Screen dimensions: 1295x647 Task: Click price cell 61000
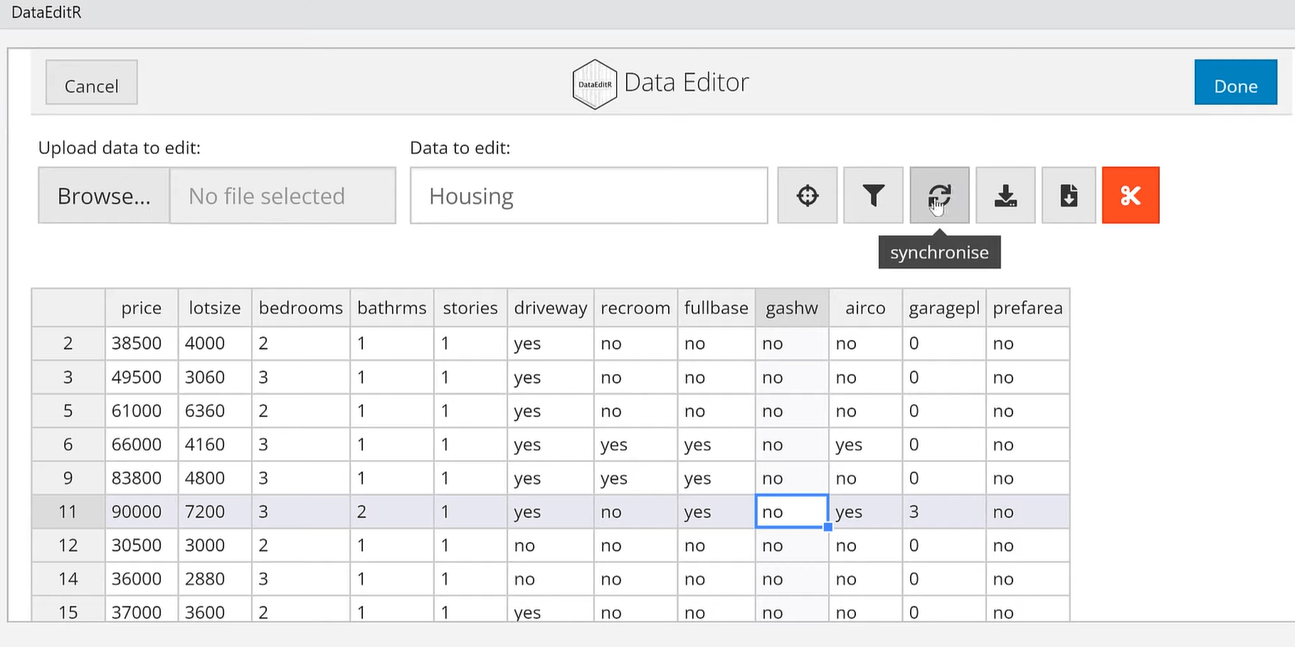pyautogui.click(x=141, y=411)
